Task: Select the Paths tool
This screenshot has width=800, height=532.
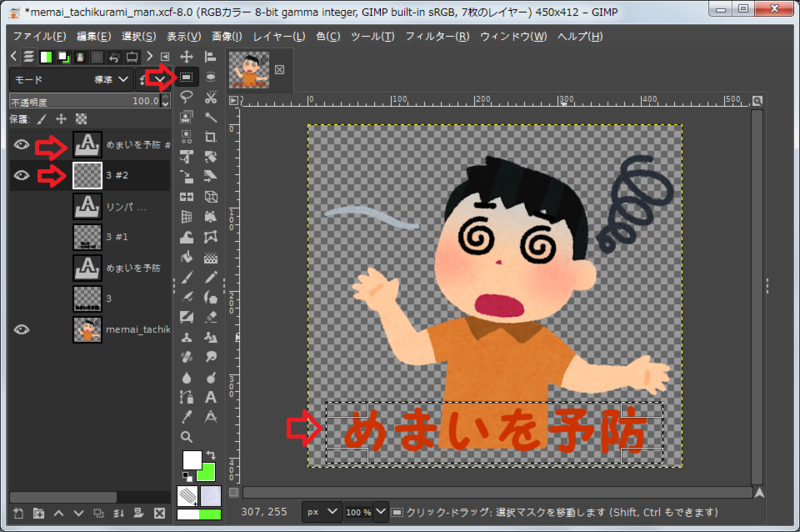Action: pos(187,397)
